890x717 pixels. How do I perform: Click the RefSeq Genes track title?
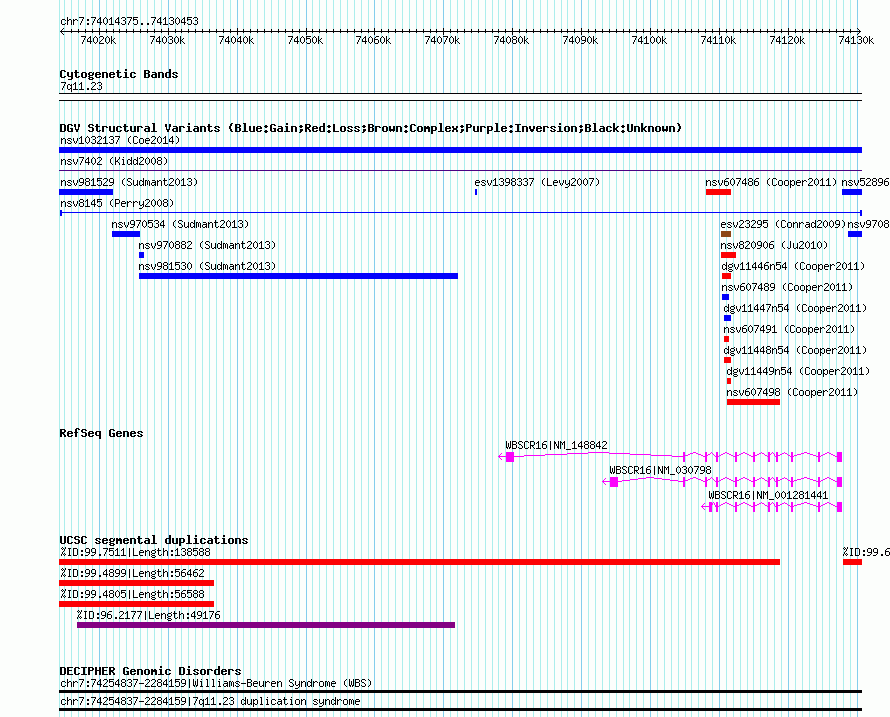(101, 433)
